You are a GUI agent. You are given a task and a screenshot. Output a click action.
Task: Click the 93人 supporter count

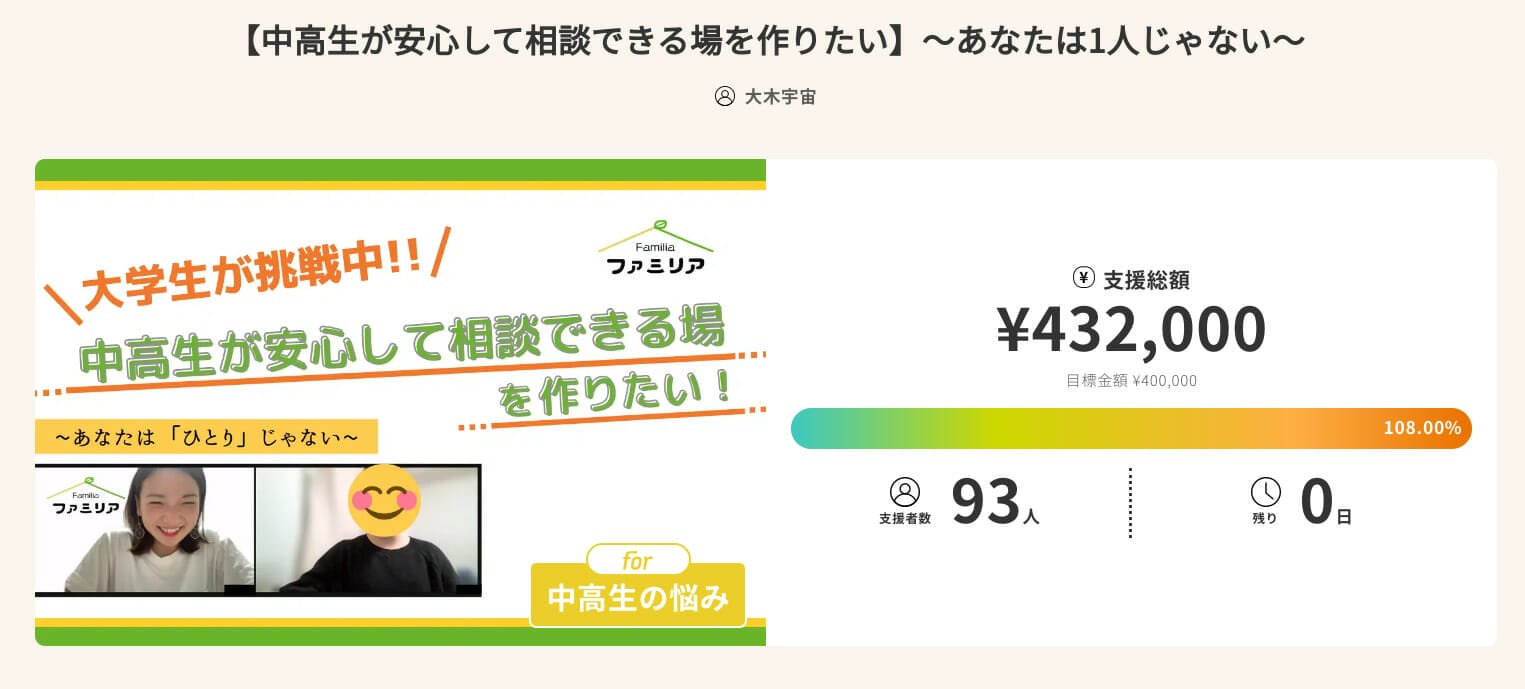pyautogui.click(x=994, y=502)
